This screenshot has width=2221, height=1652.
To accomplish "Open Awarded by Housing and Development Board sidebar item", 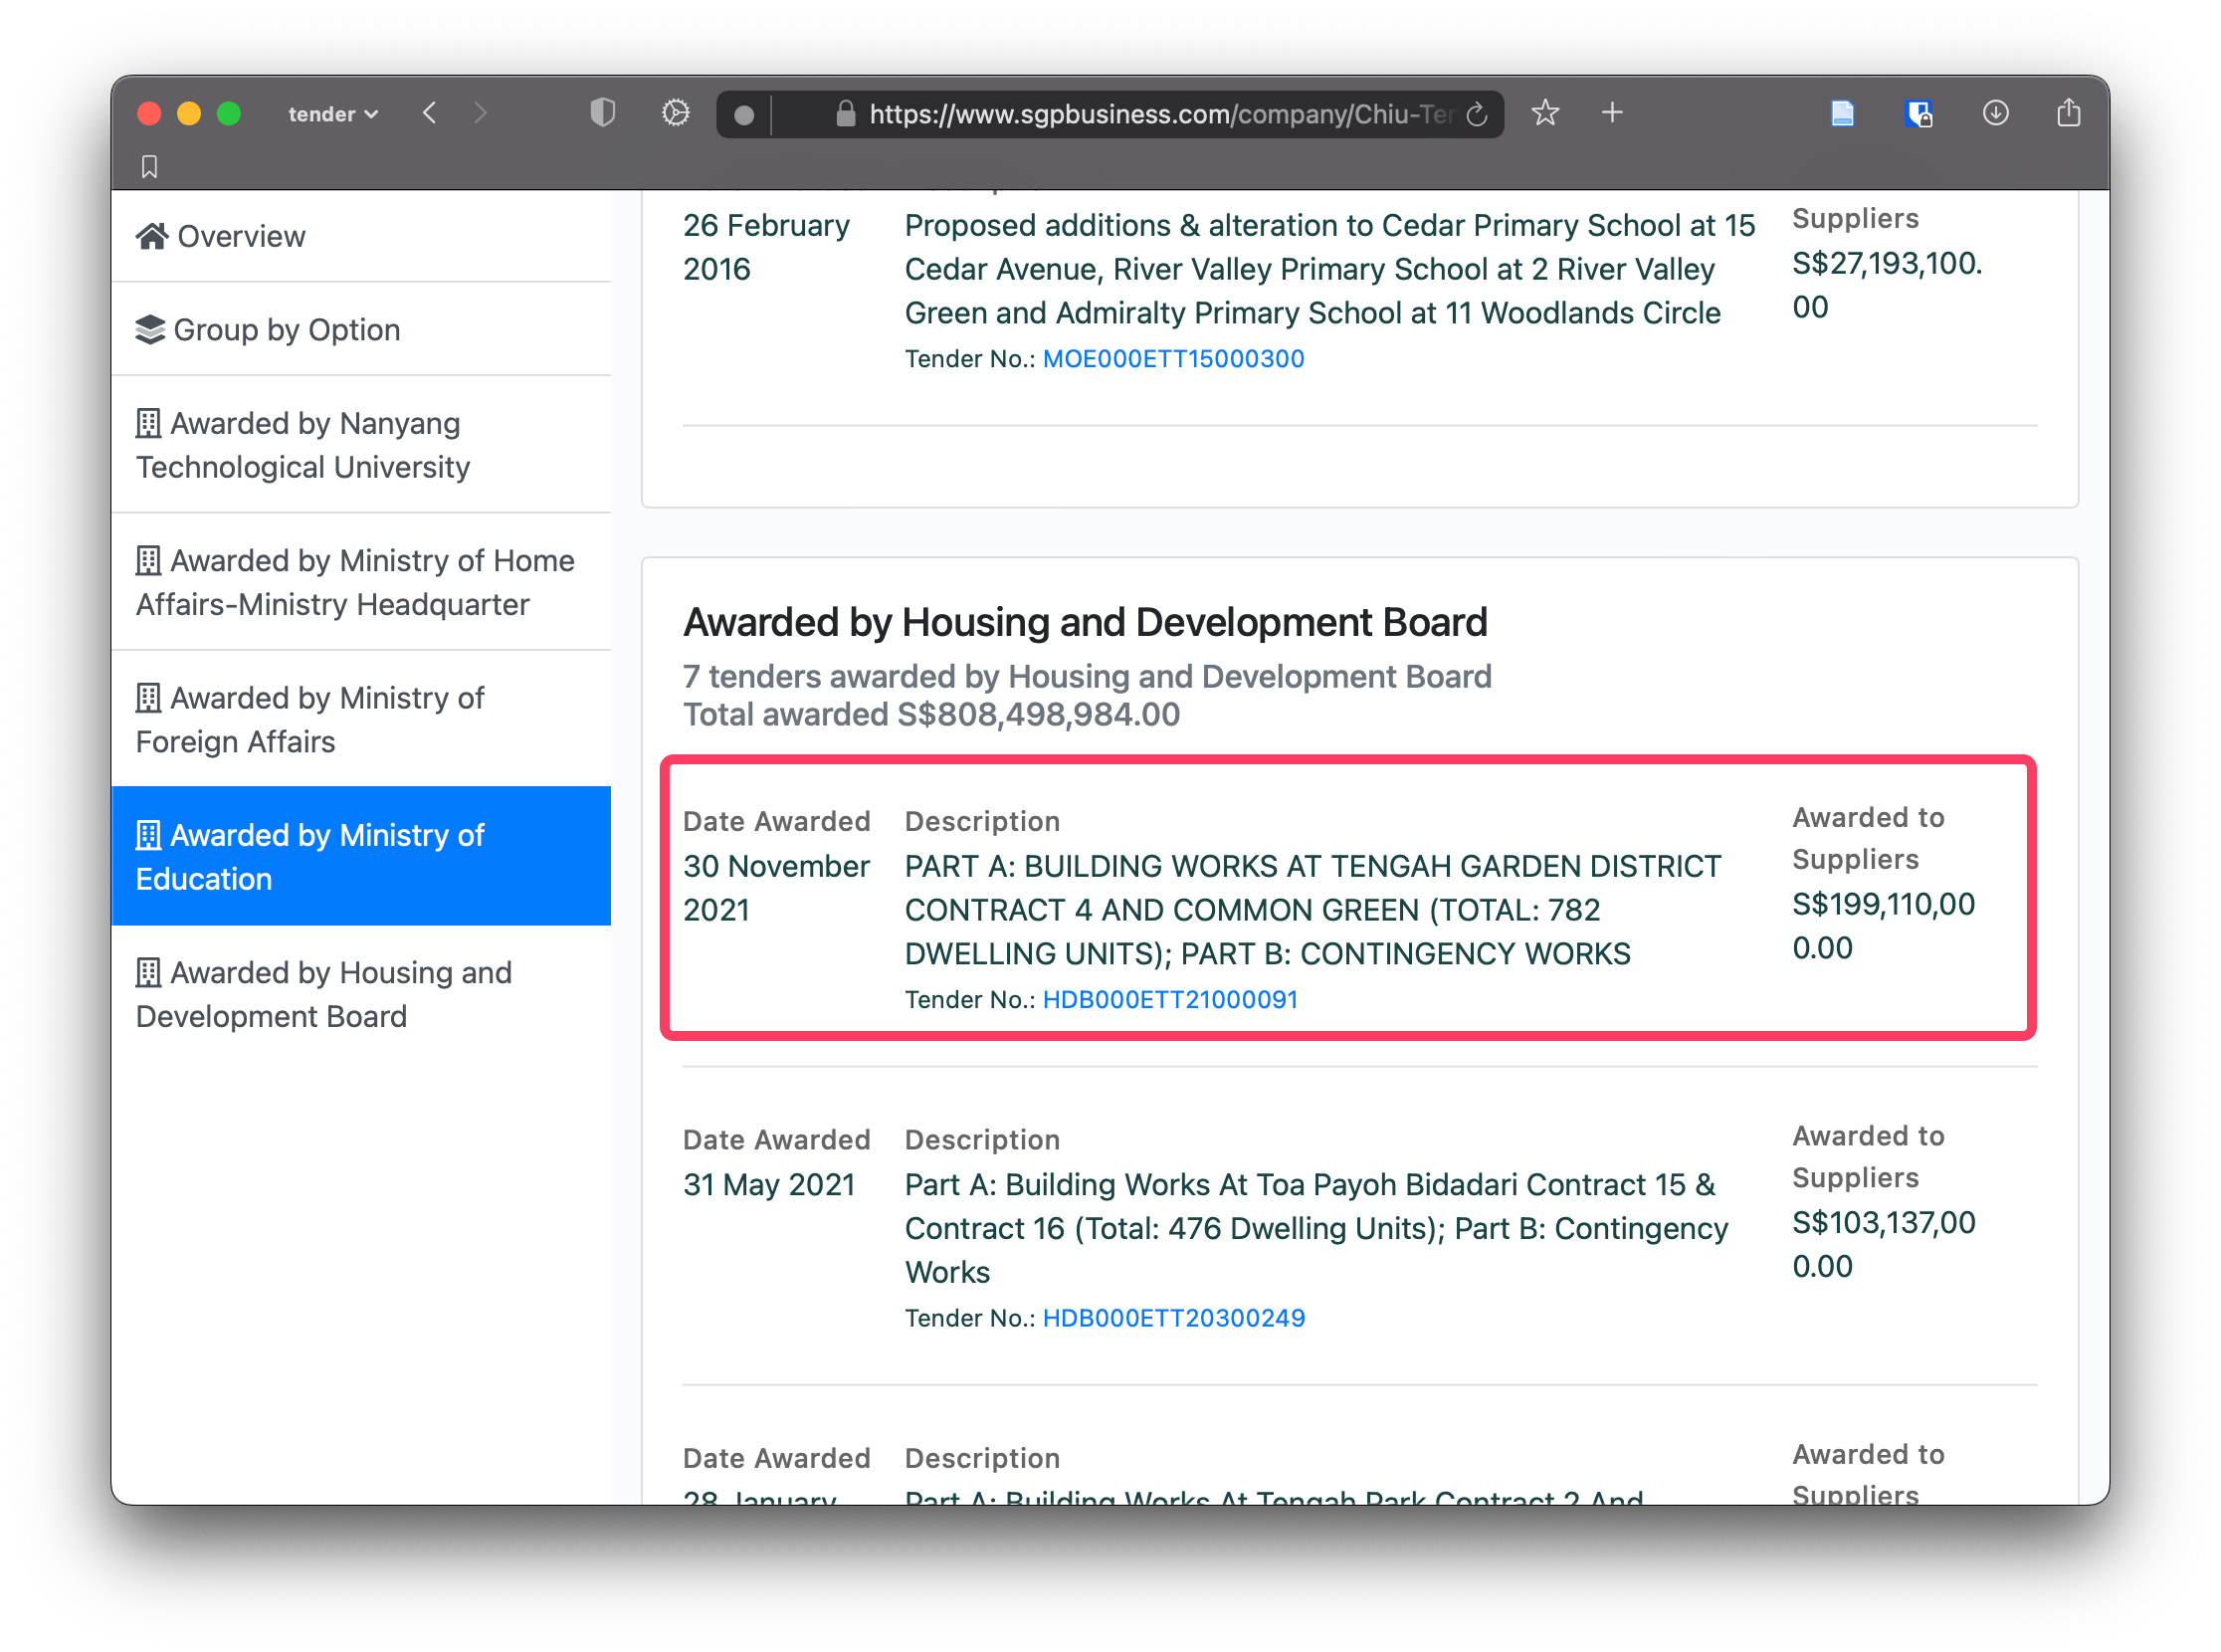I will click(362, 994).
